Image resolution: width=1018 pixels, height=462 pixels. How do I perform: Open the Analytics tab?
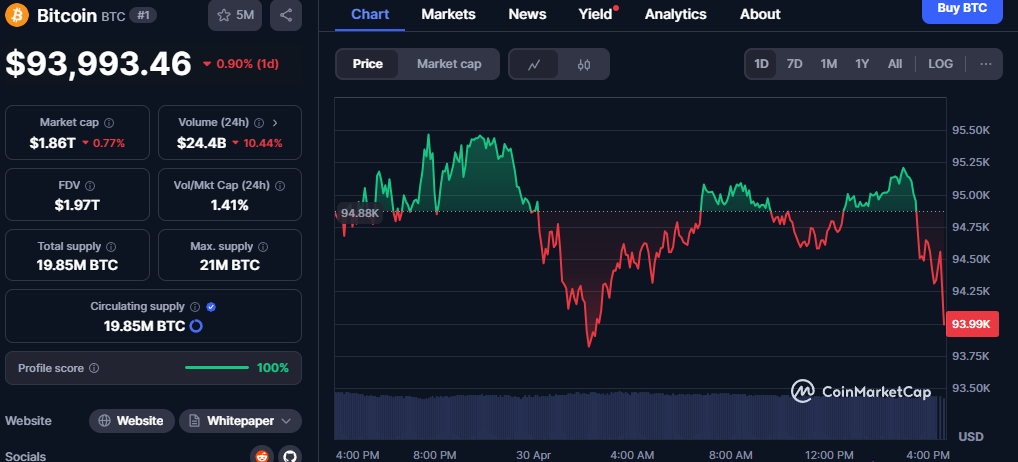coord(676,14)
